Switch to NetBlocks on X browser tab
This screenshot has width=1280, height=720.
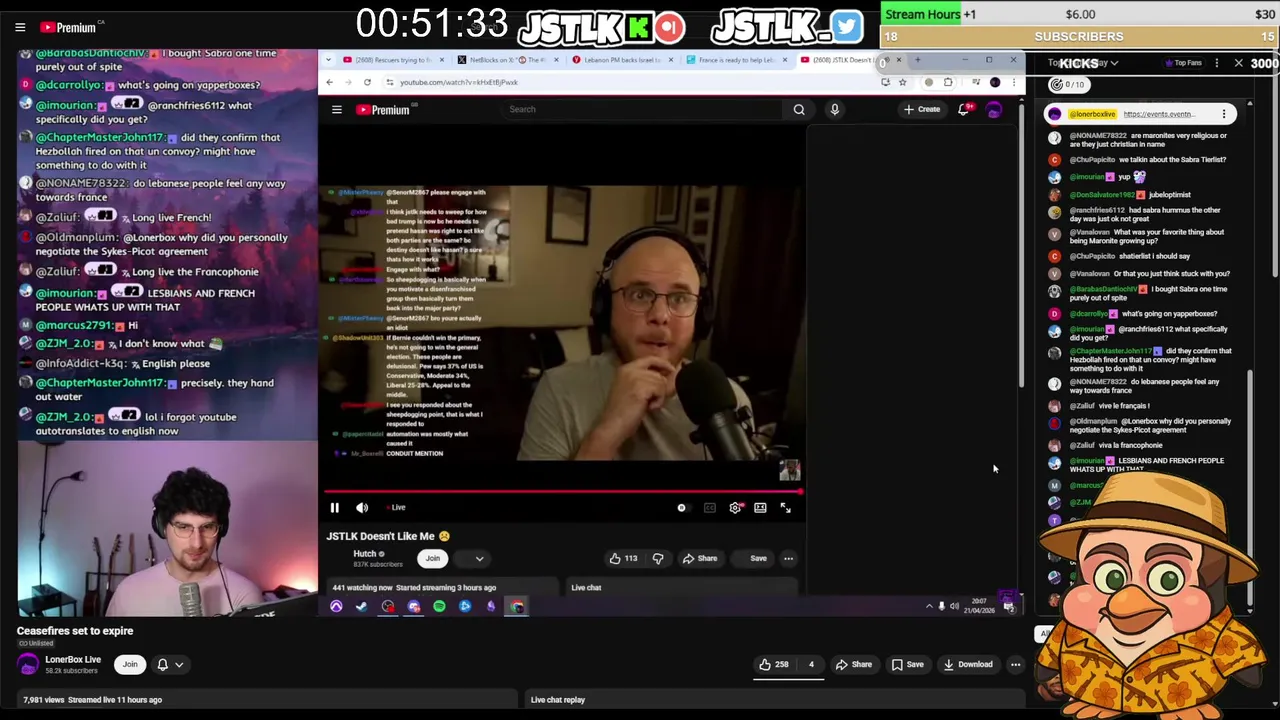click(x=503, y=60)
